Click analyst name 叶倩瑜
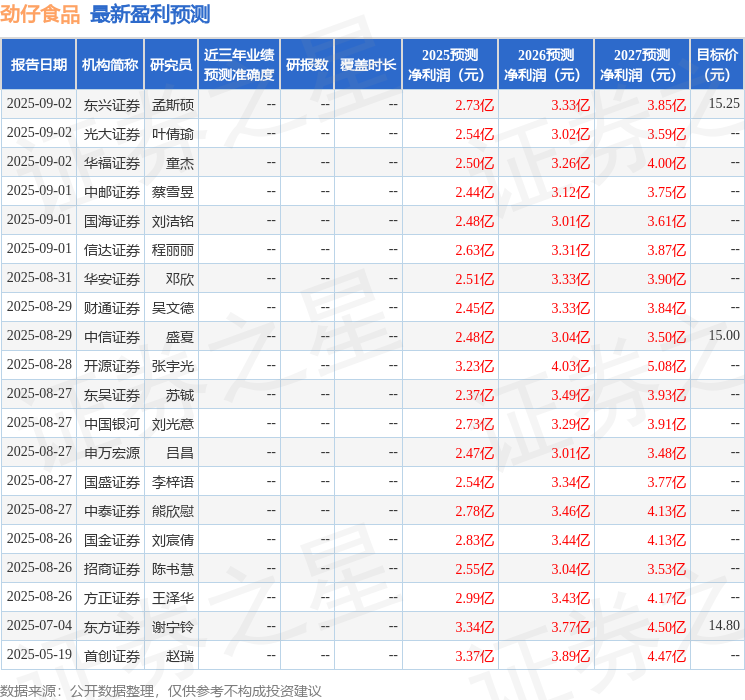This screenshot has width=745, height=700. (173, 134)
